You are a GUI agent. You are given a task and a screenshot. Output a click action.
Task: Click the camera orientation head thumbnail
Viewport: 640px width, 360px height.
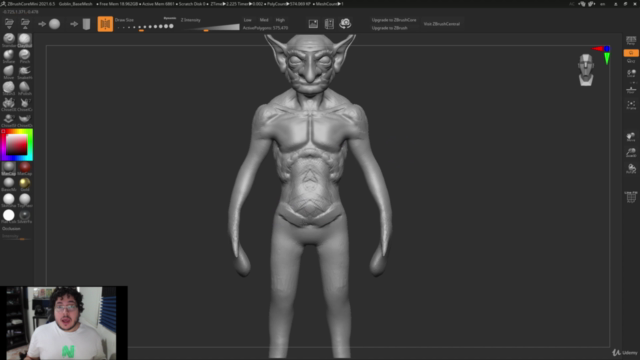click(586, 70)
